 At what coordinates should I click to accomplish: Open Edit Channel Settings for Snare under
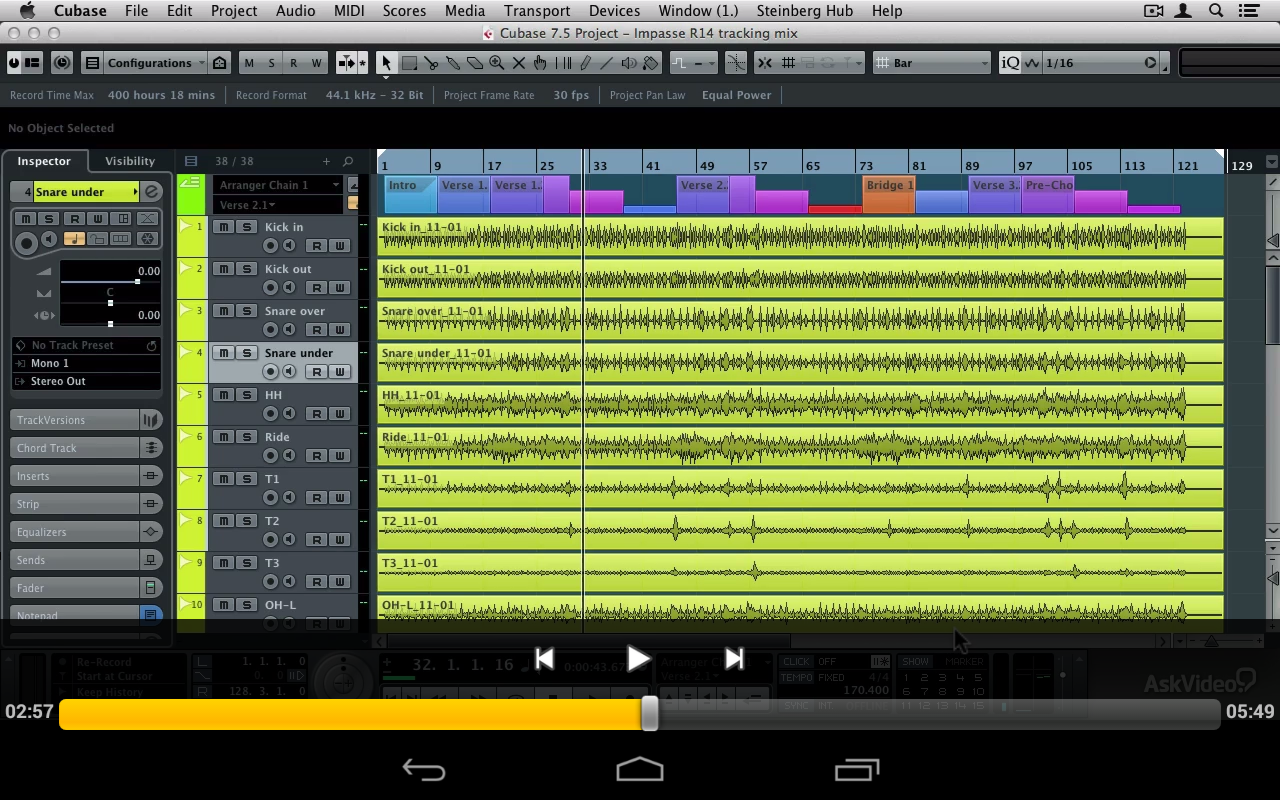[x=152, y=192]
